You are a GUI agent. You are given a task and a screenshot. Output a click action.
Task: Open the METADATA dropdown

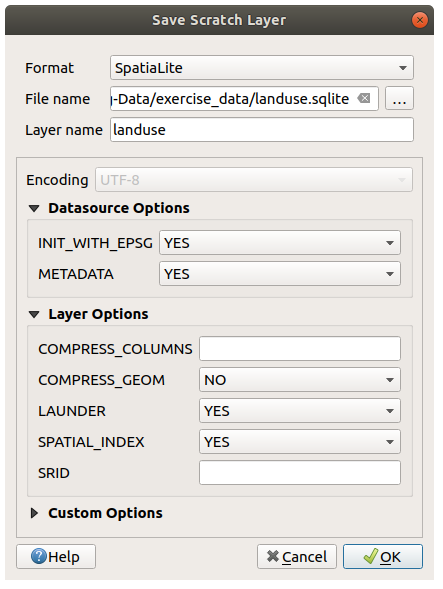280,274
